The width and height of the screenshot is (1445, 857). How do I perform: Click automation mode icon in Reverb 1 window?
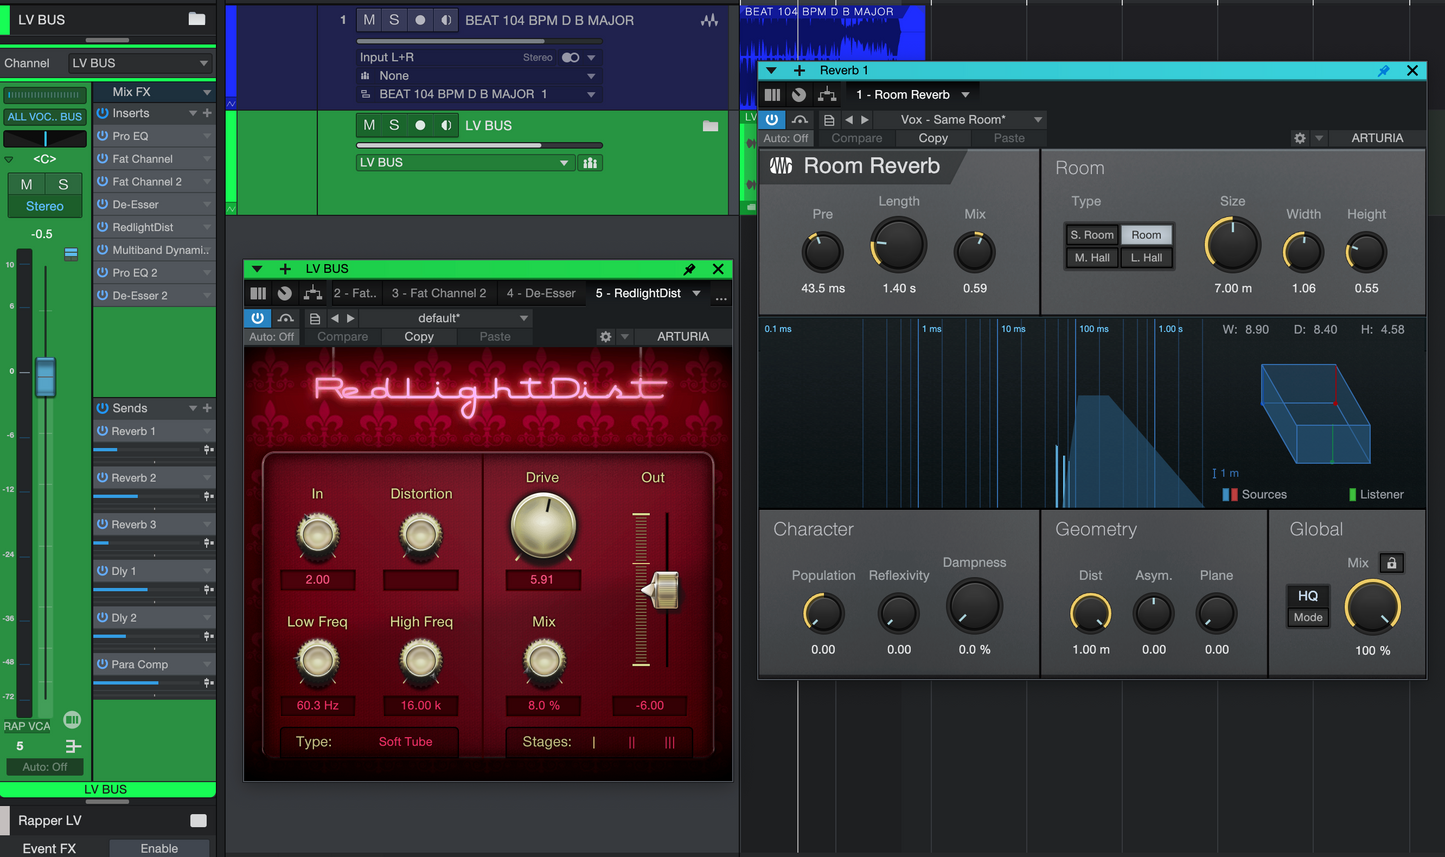pyautogui.click(x=800, y=120)
